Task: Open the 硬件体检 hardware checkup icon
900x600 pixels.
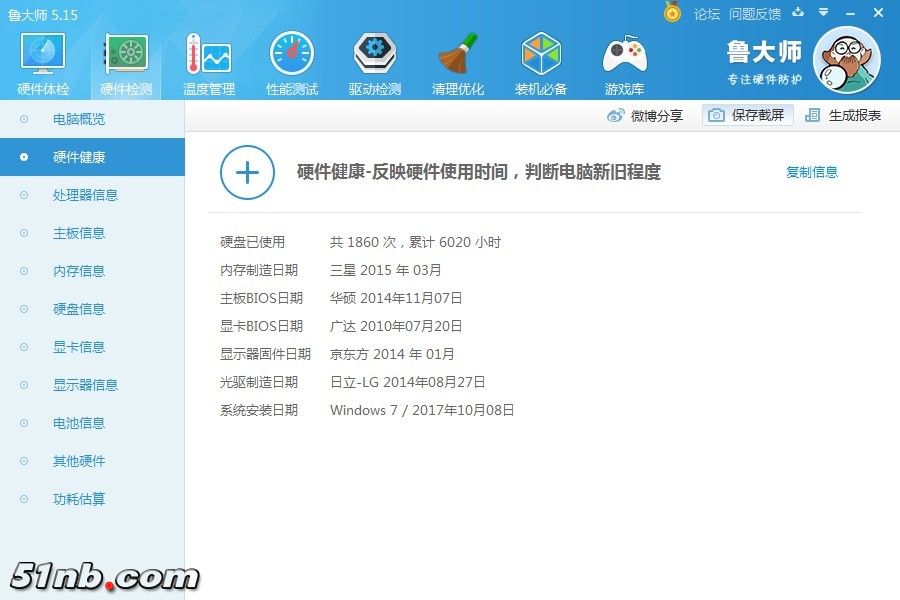Action: pyautogui.click(x=43, y=53)
